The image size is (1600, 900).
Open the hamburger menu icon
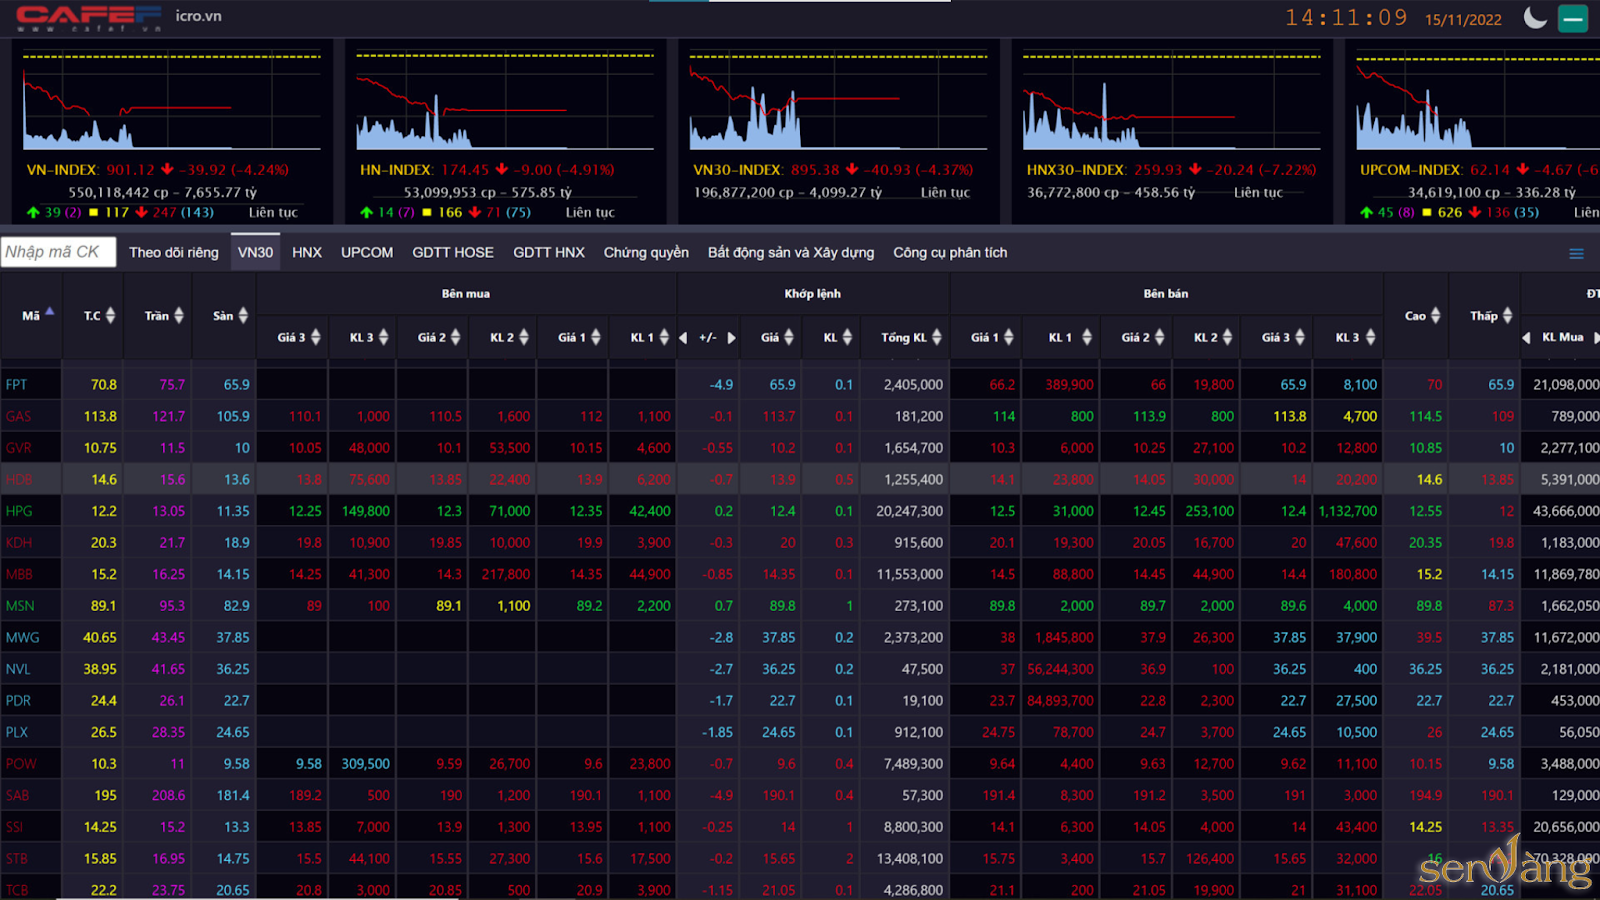click(x=1576, y=254)
